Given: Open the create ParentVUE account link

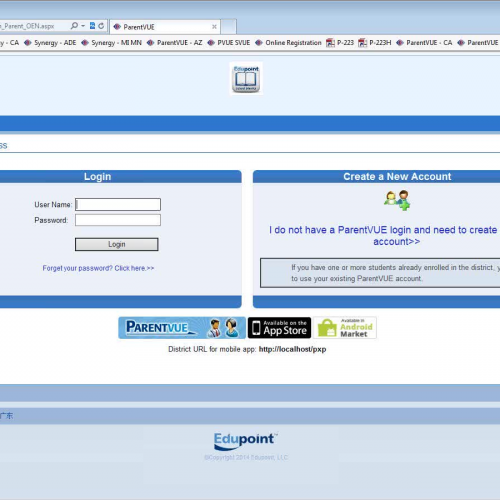Looking at the screenshot, I should [383, 236].
